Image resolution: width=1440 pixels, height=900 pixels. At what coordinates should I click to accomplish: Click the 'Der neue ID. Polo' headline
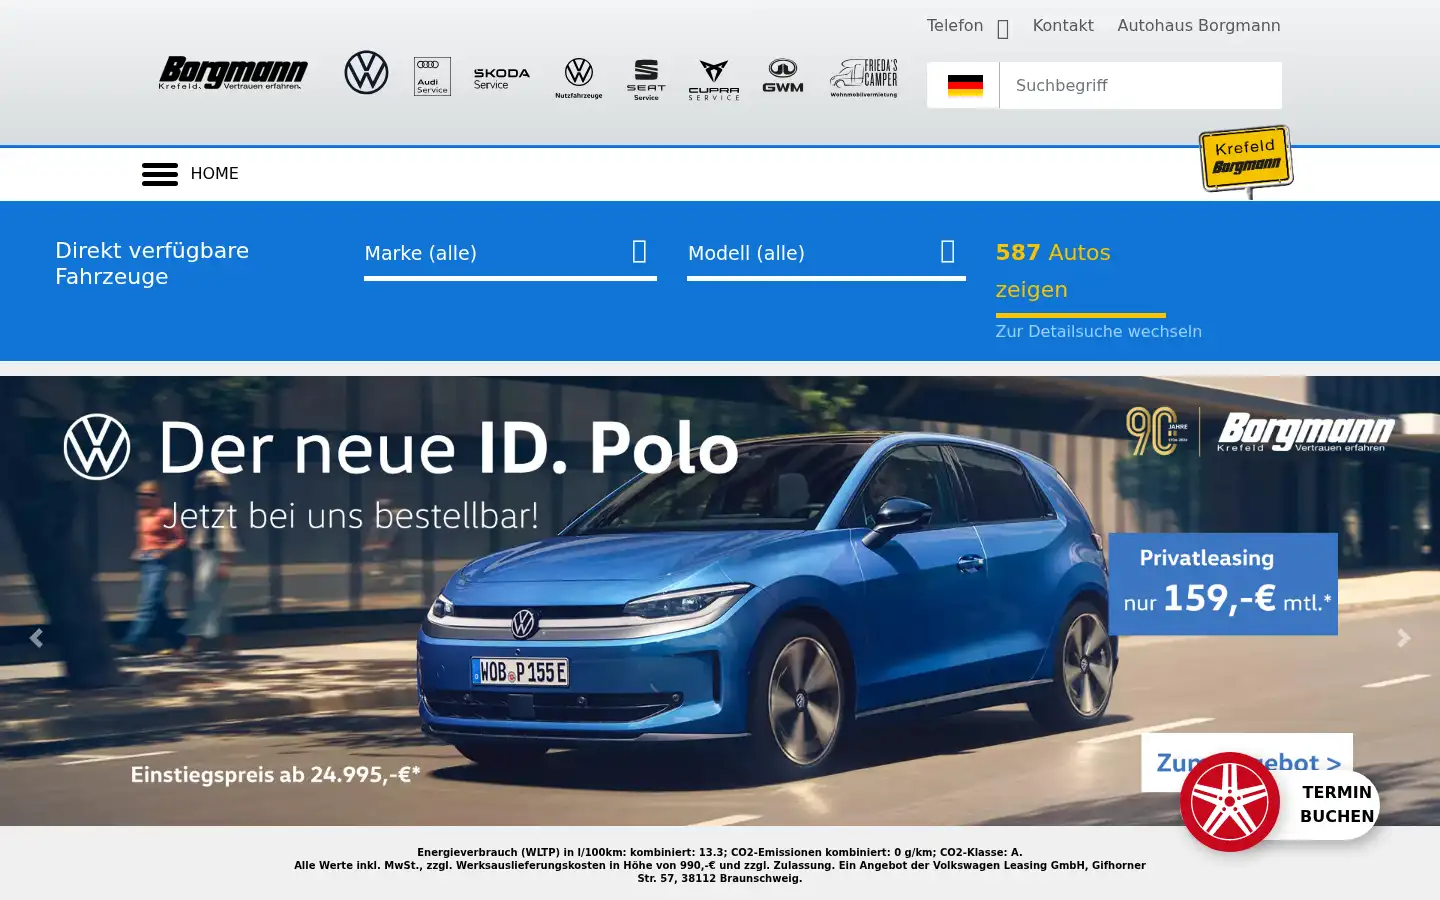click(448, 448)
